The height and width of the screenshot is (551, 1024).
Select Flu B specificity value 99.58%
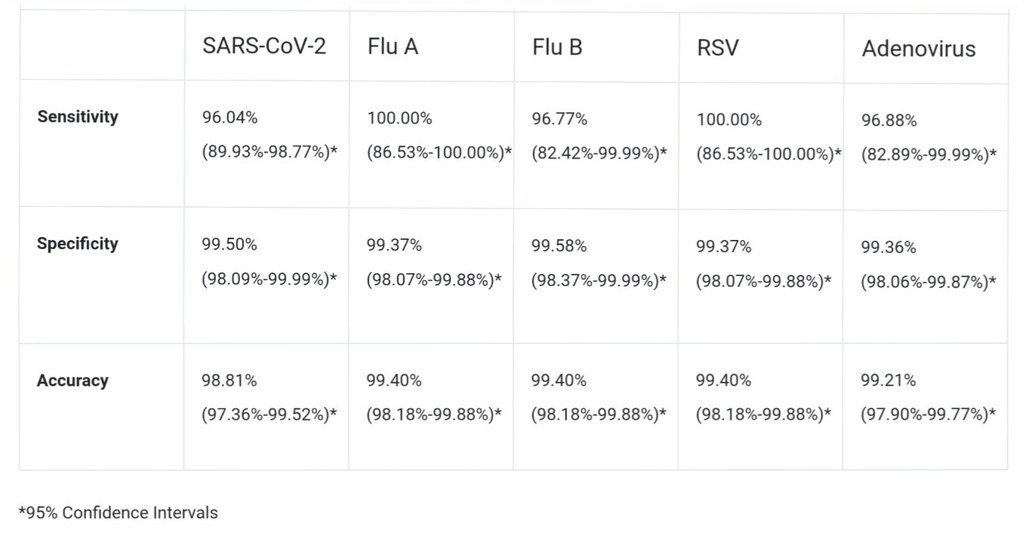tap(560, 246)
